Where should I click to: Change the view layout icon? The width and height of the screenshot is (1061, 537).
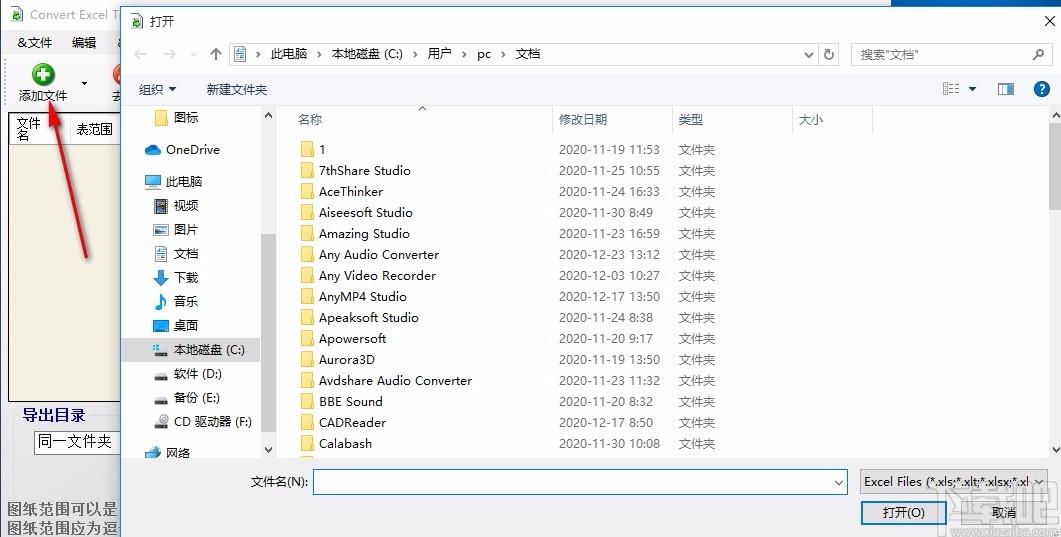pos(951,89)
